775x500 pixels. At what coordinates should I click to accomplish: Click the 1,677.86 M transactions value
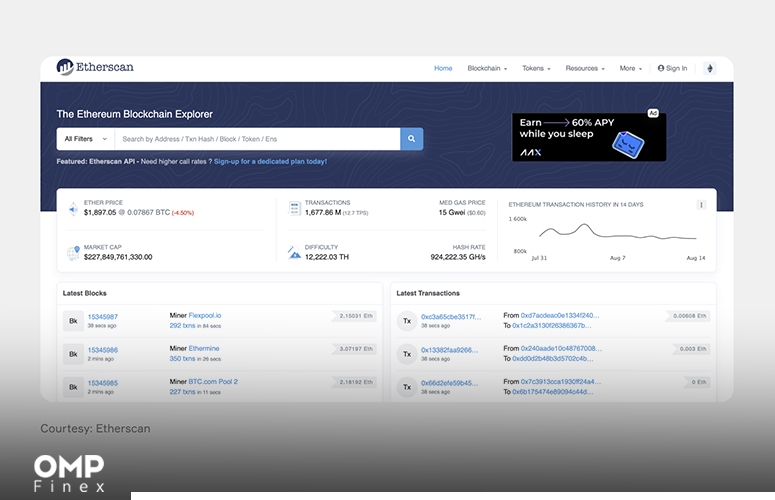tap(323, 212)
